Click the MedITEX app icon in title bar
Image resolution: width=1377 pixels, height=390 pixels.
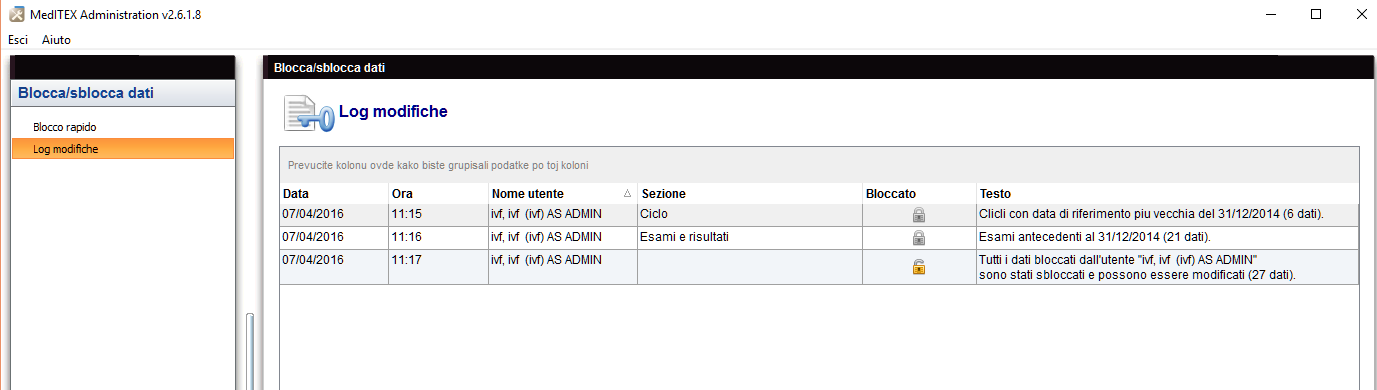tap(16, 14)
